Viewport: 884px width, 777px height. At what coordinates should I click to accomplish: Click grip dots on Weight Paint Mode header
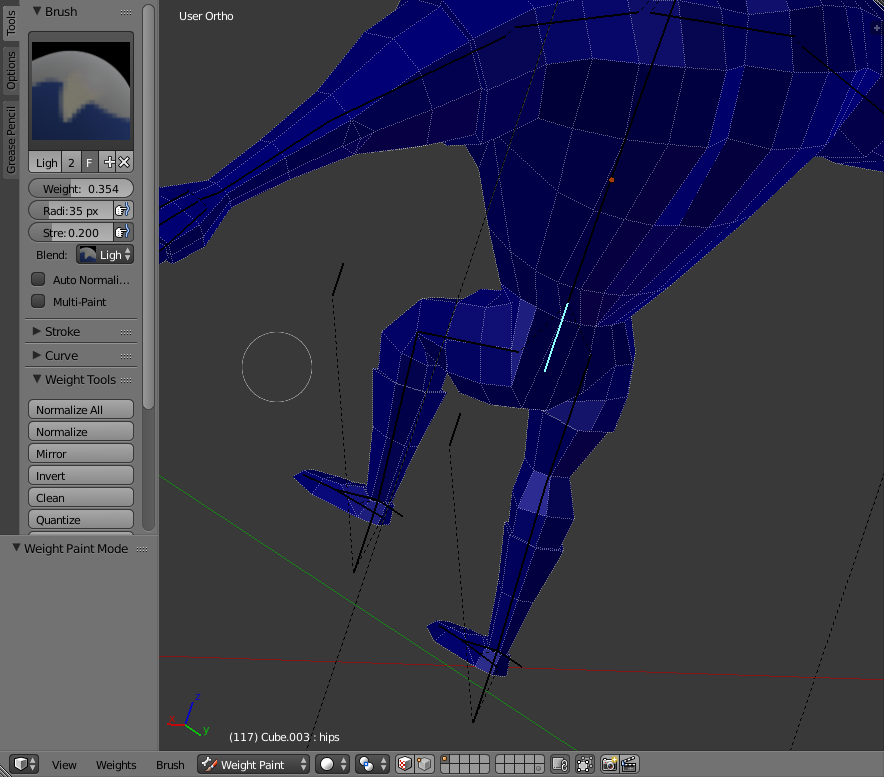click(x=142, y=549)
